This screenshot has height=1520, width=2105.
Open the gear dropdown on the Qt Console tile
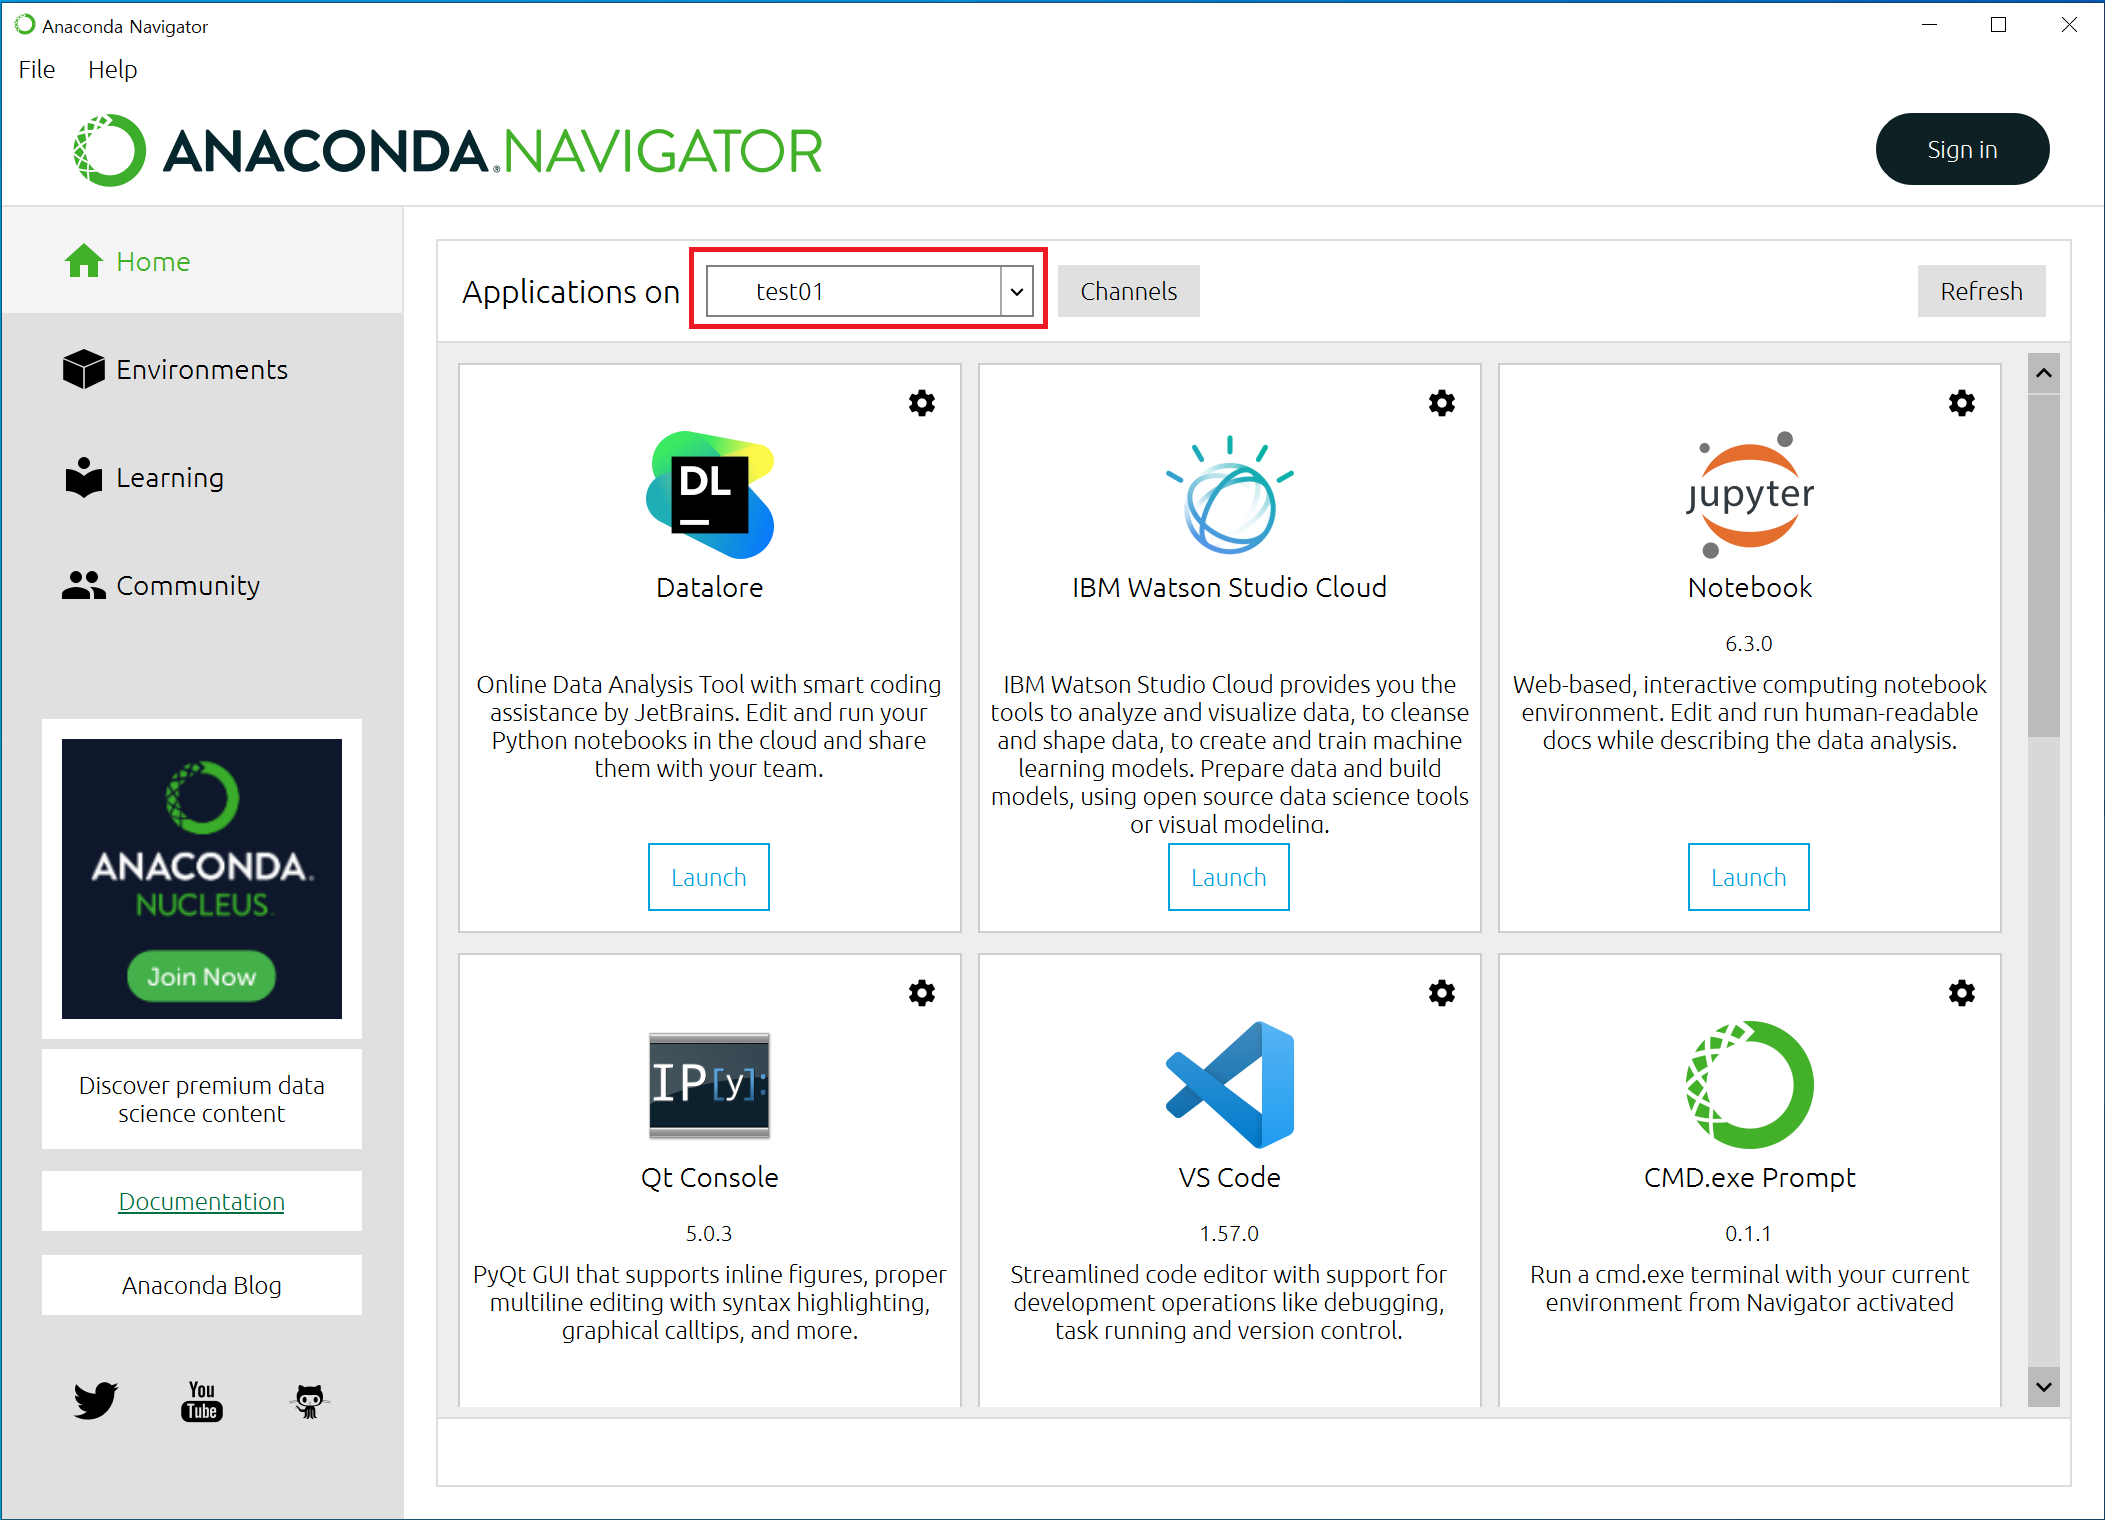(921, 993)
